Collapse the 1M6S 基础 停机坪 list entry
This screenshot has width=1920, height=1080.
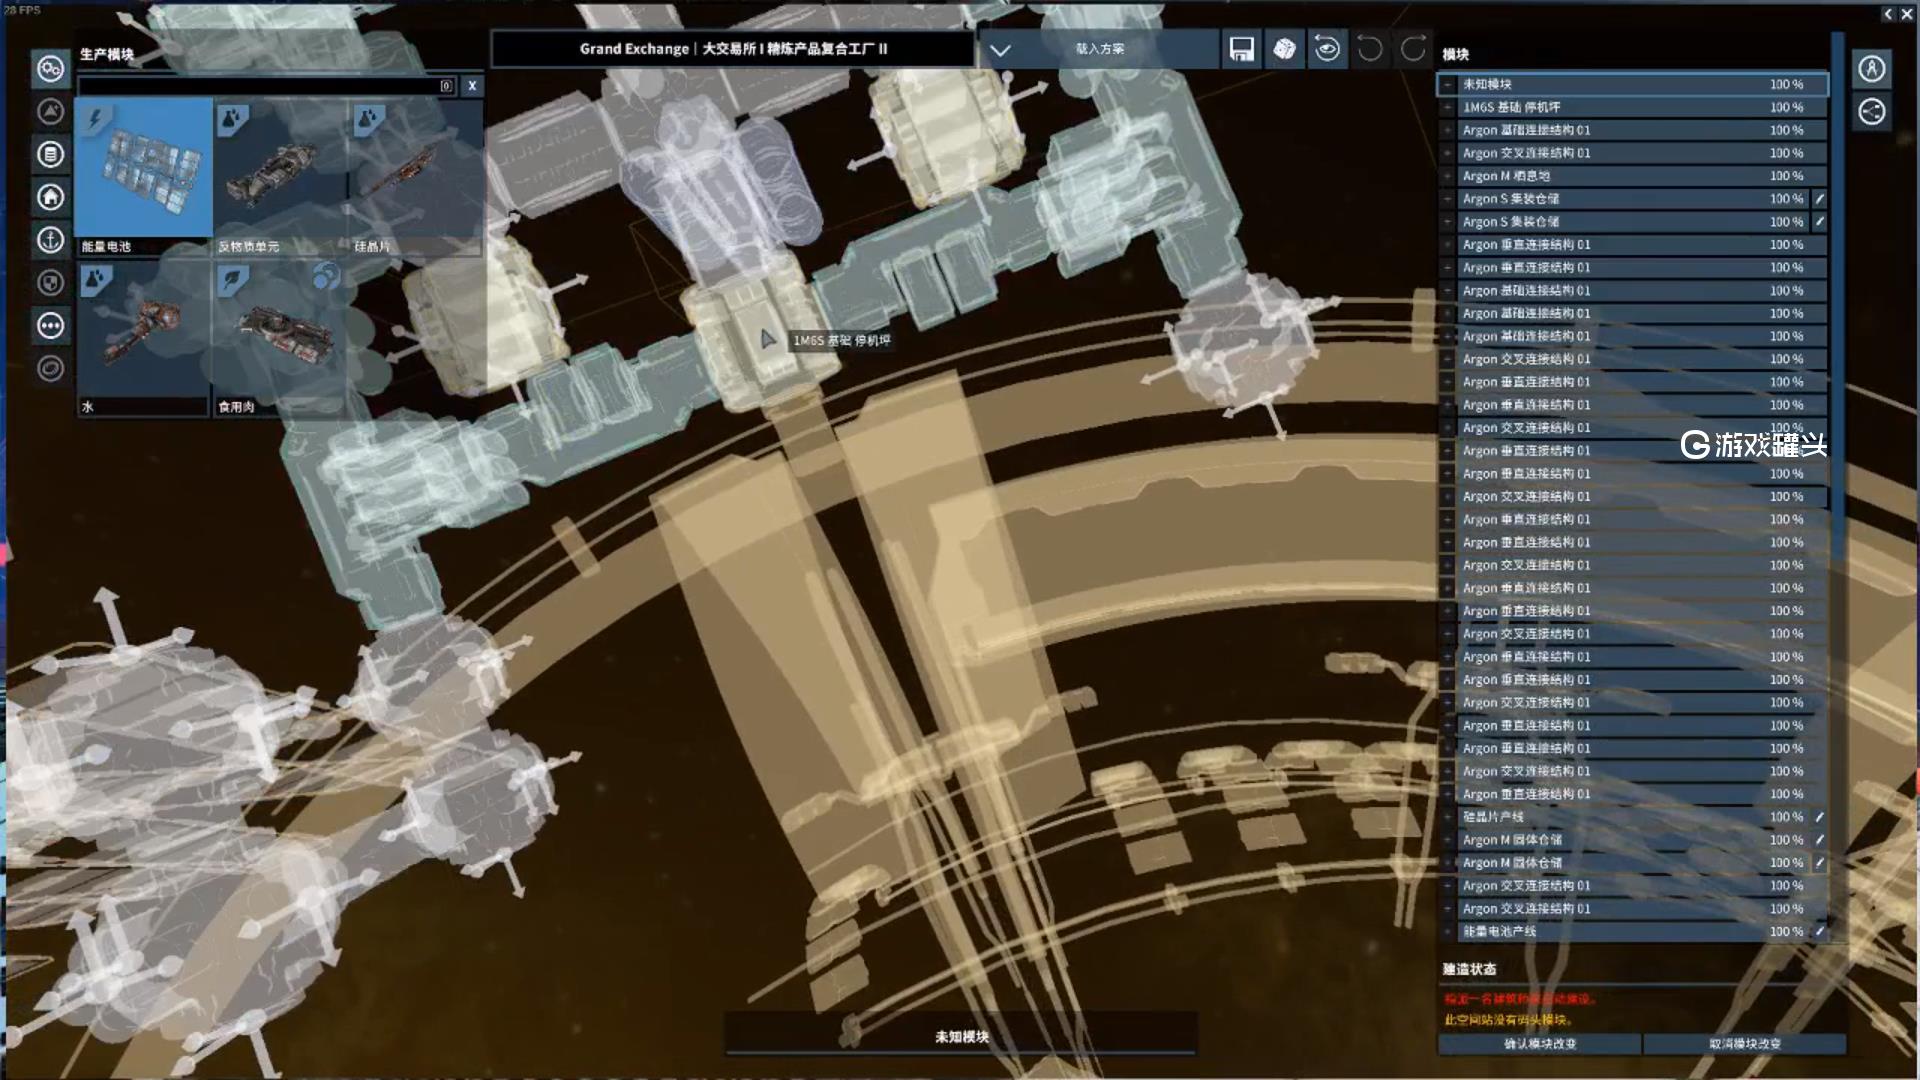(x=1447, y=107)
